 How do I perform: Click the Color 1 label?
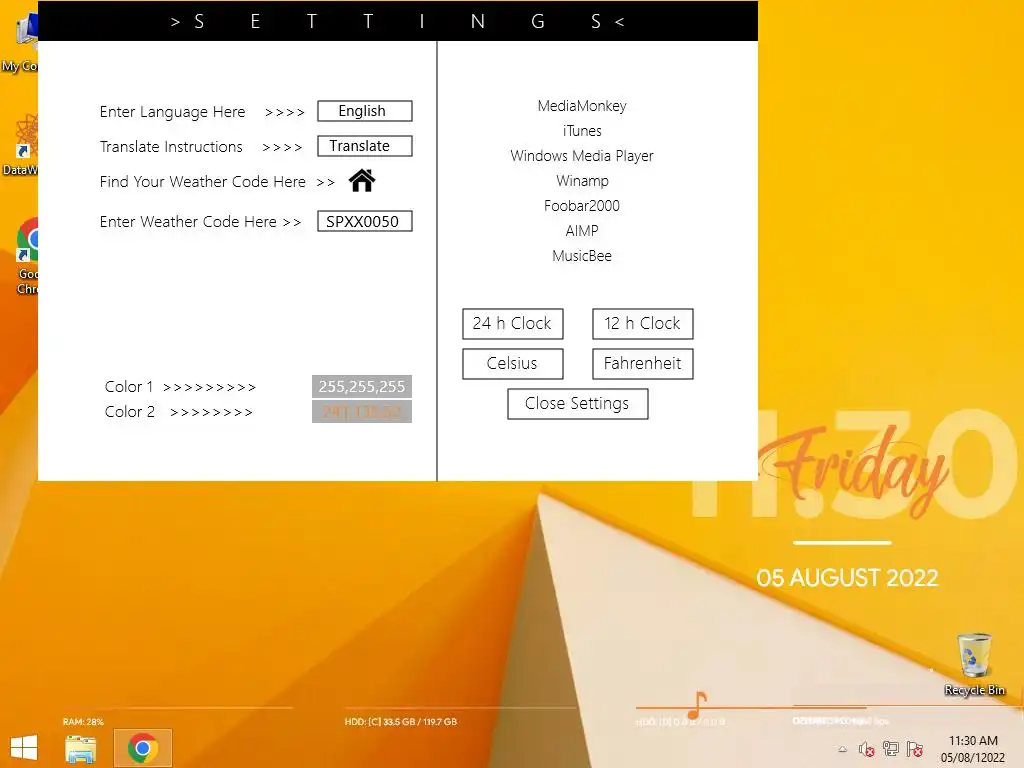[129, 387]
